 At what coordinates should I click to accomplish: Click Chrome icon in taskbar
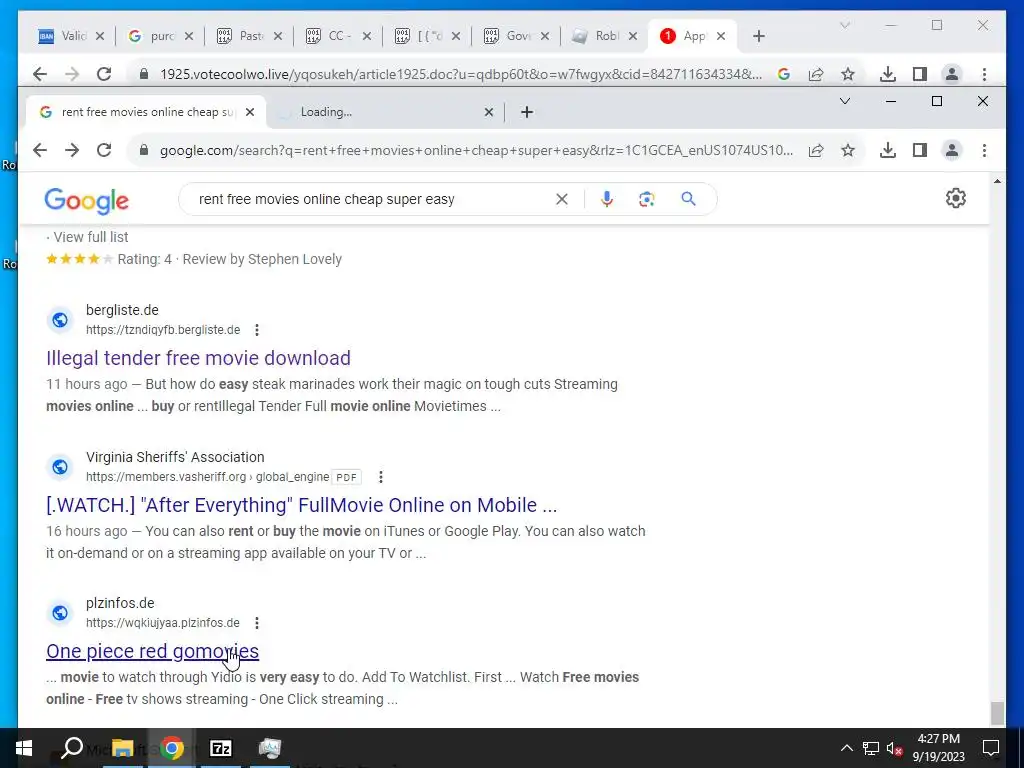pos(172,748)
